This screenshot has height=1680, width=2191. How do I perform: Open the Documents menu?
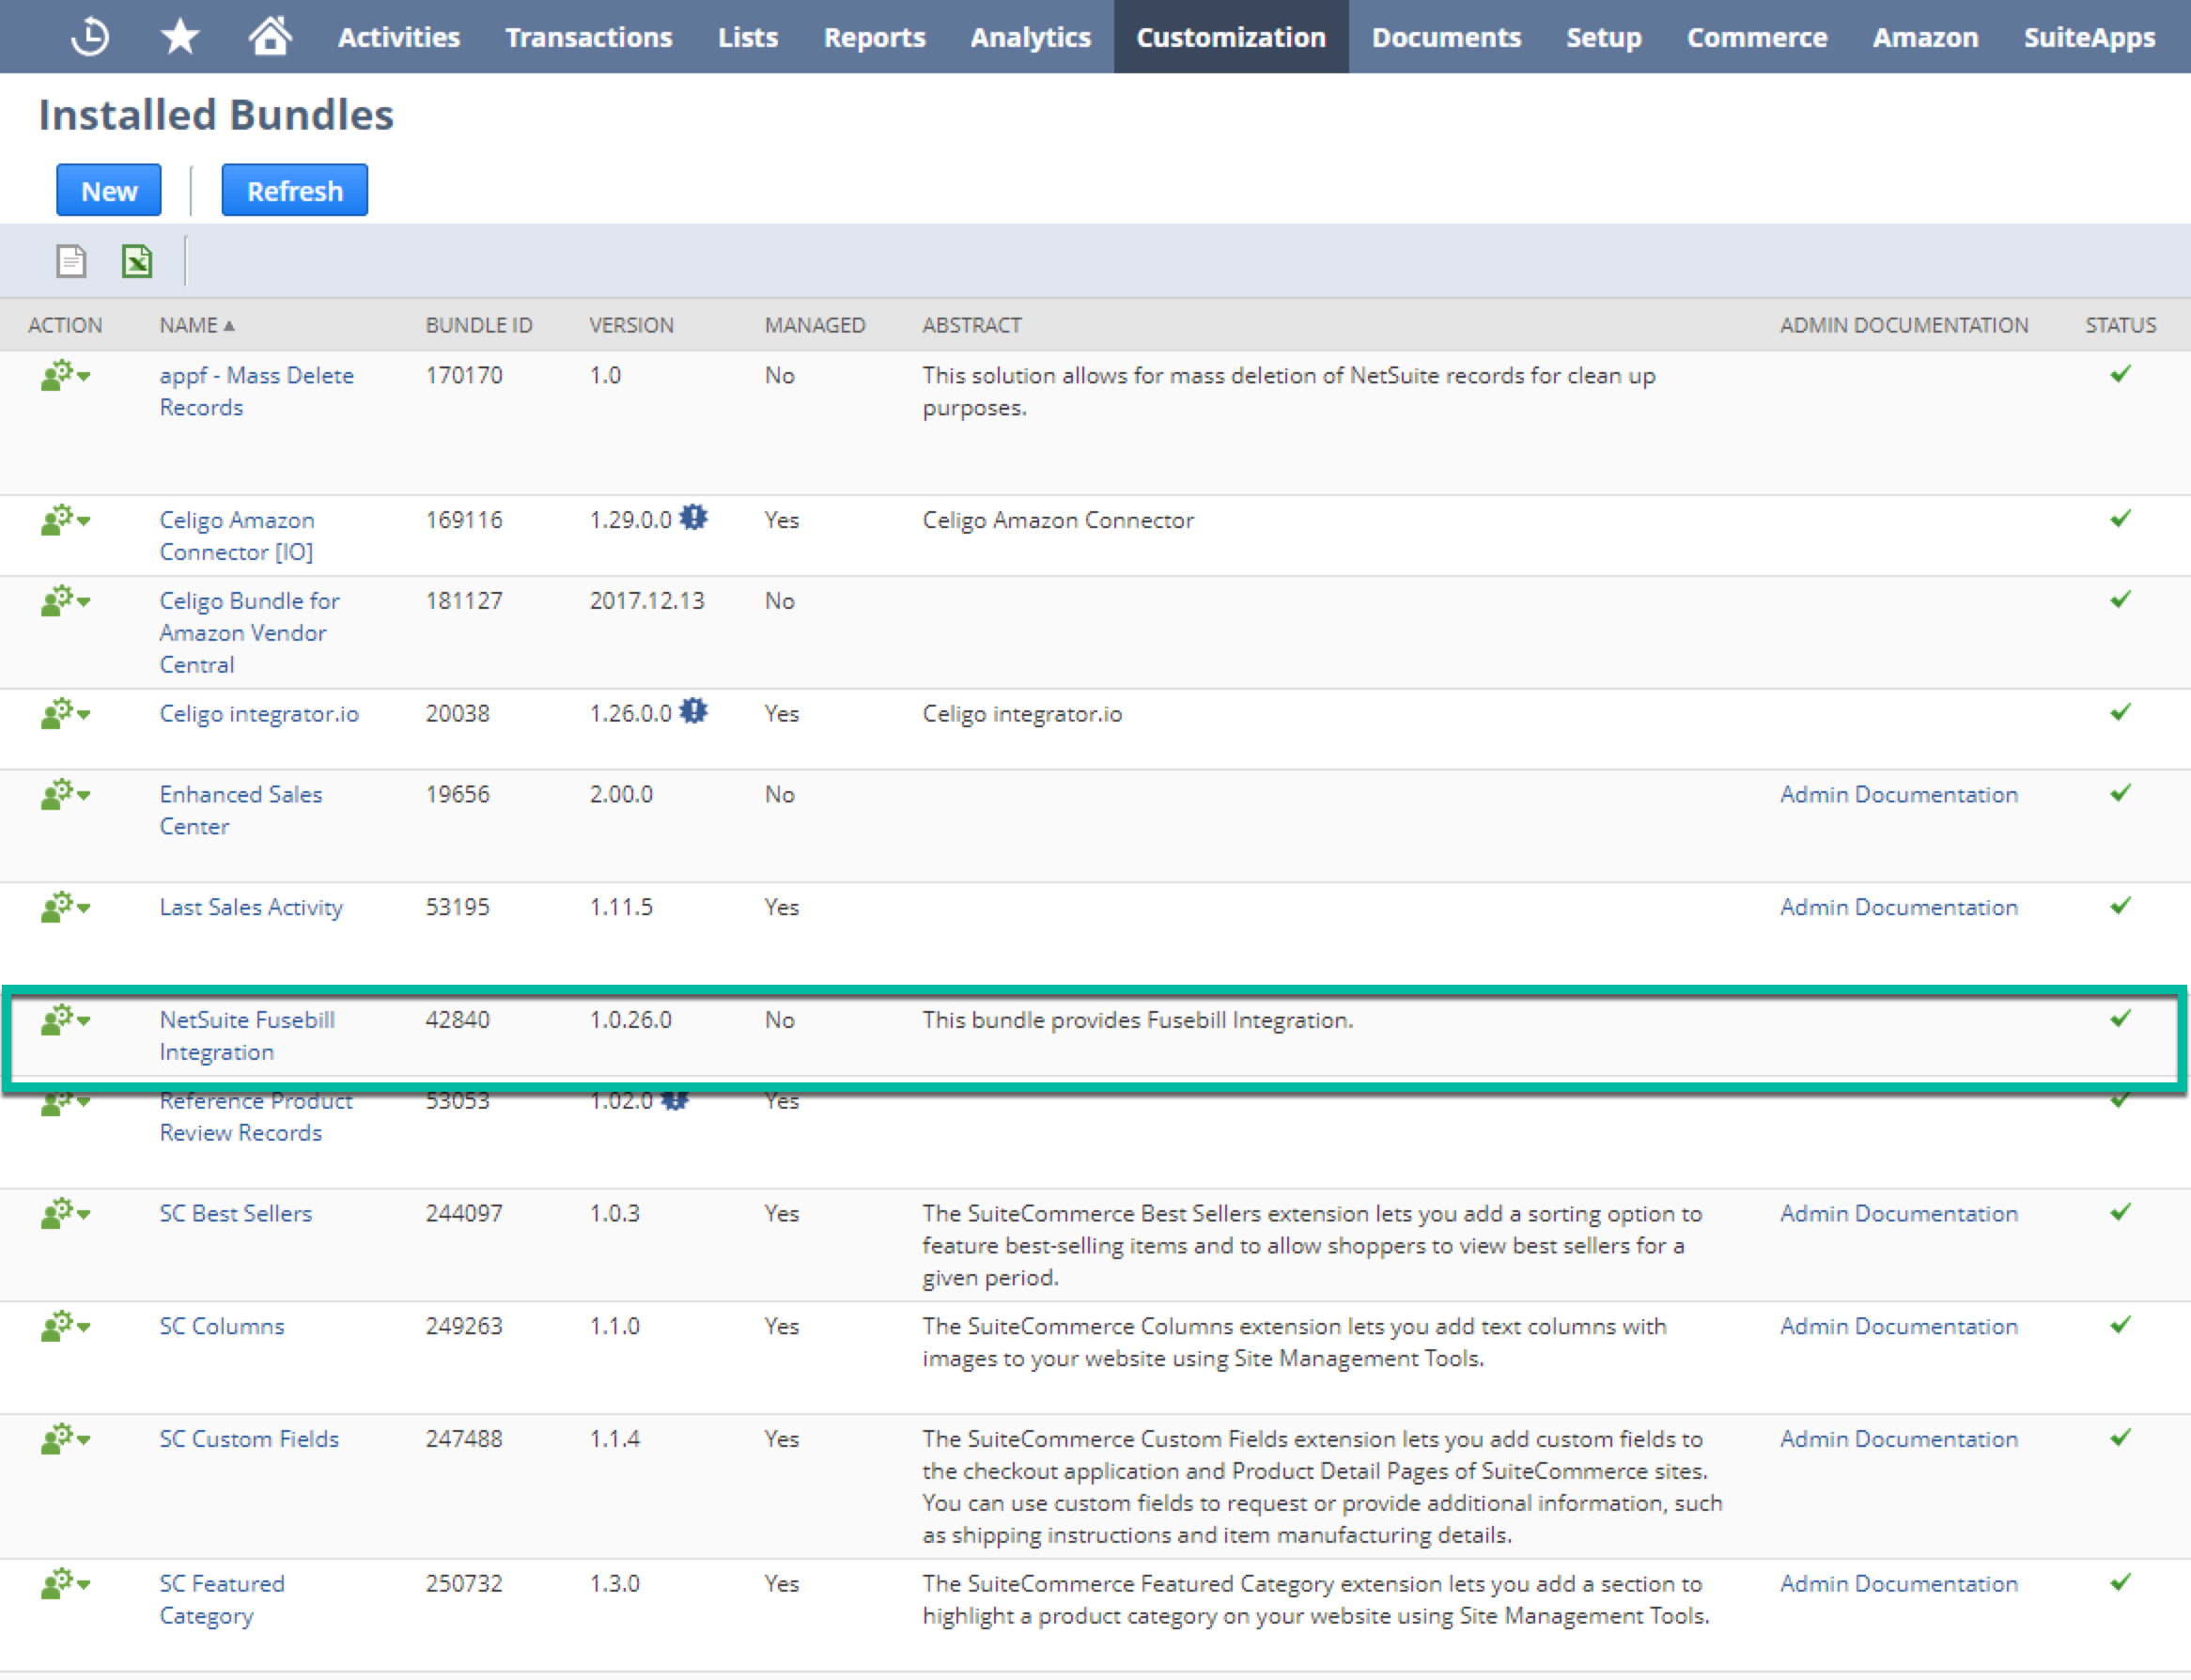click(1446, 37)
